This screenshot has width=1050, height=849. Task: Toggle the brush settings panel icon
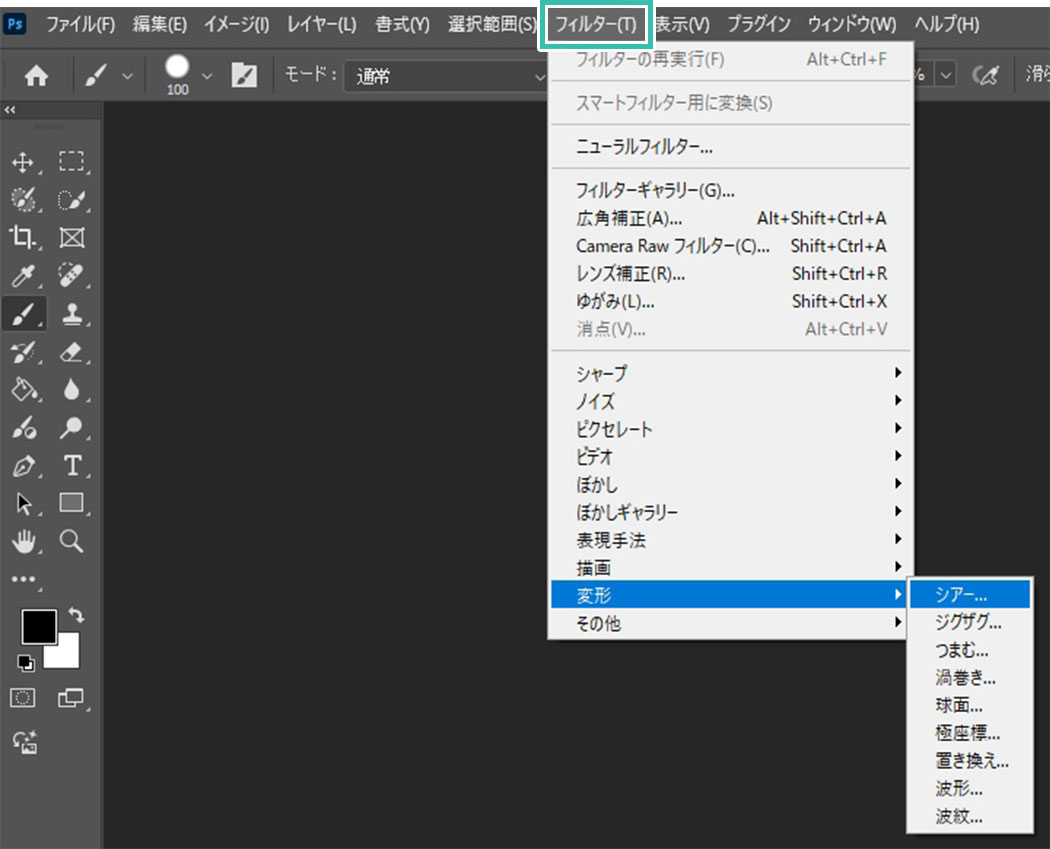tap(244, 75)
